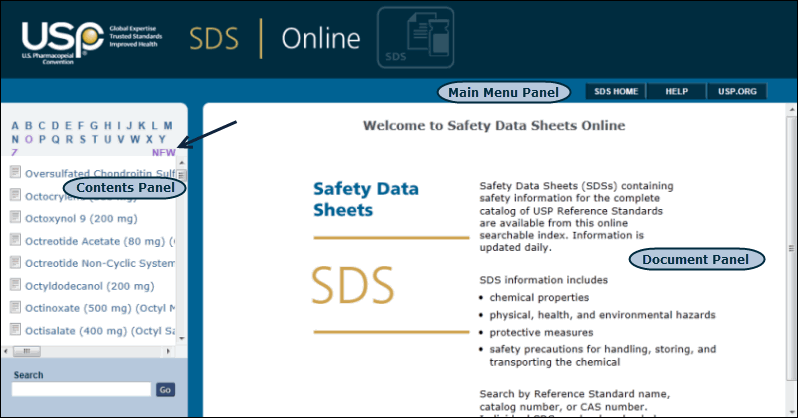Select letter T in the alphabet index
798x418 pixels.
[x=95, y=140]
